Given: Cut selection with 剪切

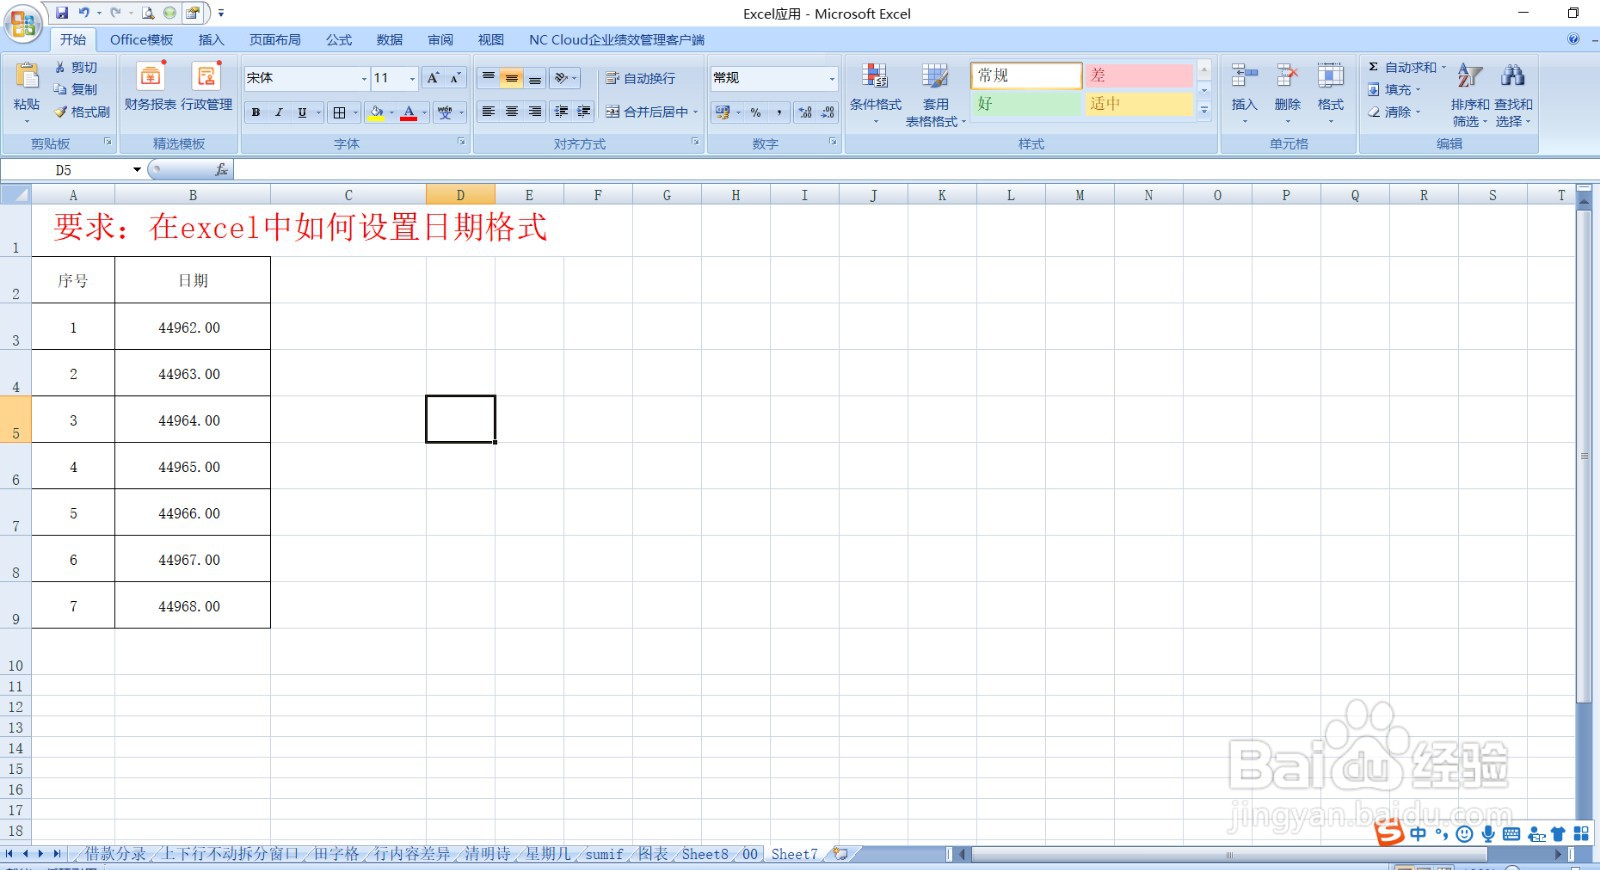Looking at the screenshot, I should 76,67.
